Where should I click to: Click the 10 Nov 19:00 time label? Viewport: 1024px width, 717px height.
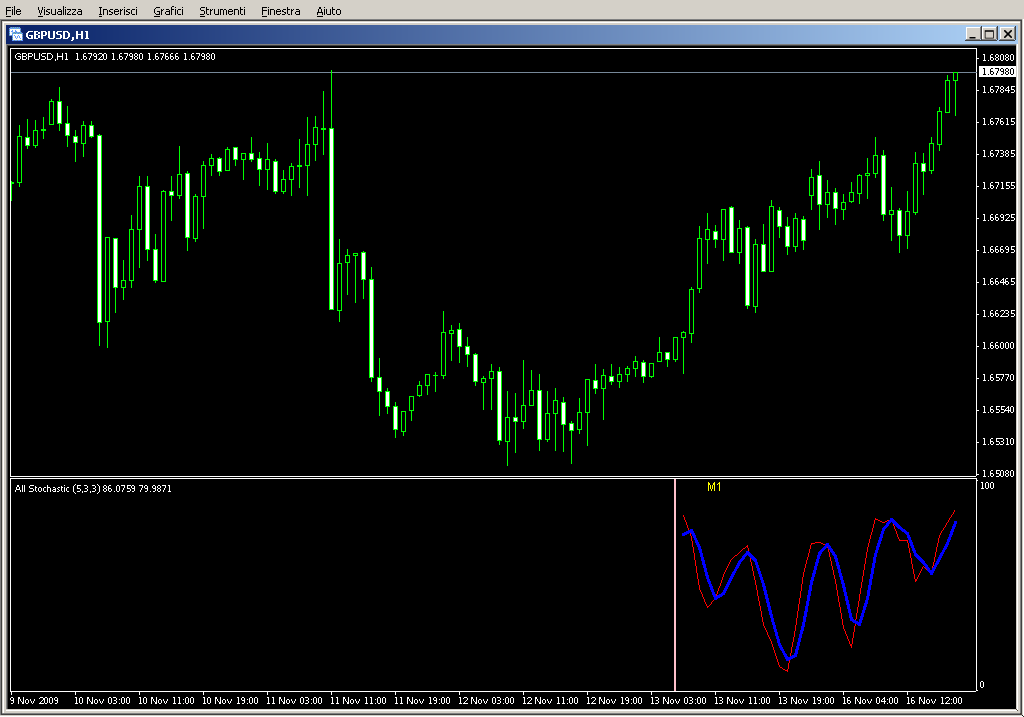click(x=230, y=701)
